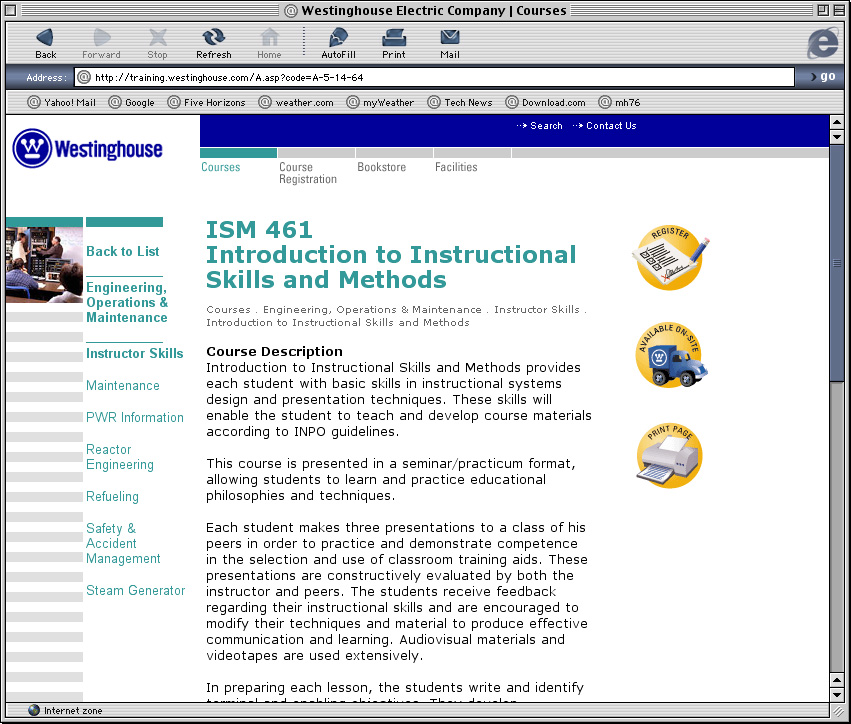Click the Refresh toolbar icon
Screen dimensions: 851x724
213,38
